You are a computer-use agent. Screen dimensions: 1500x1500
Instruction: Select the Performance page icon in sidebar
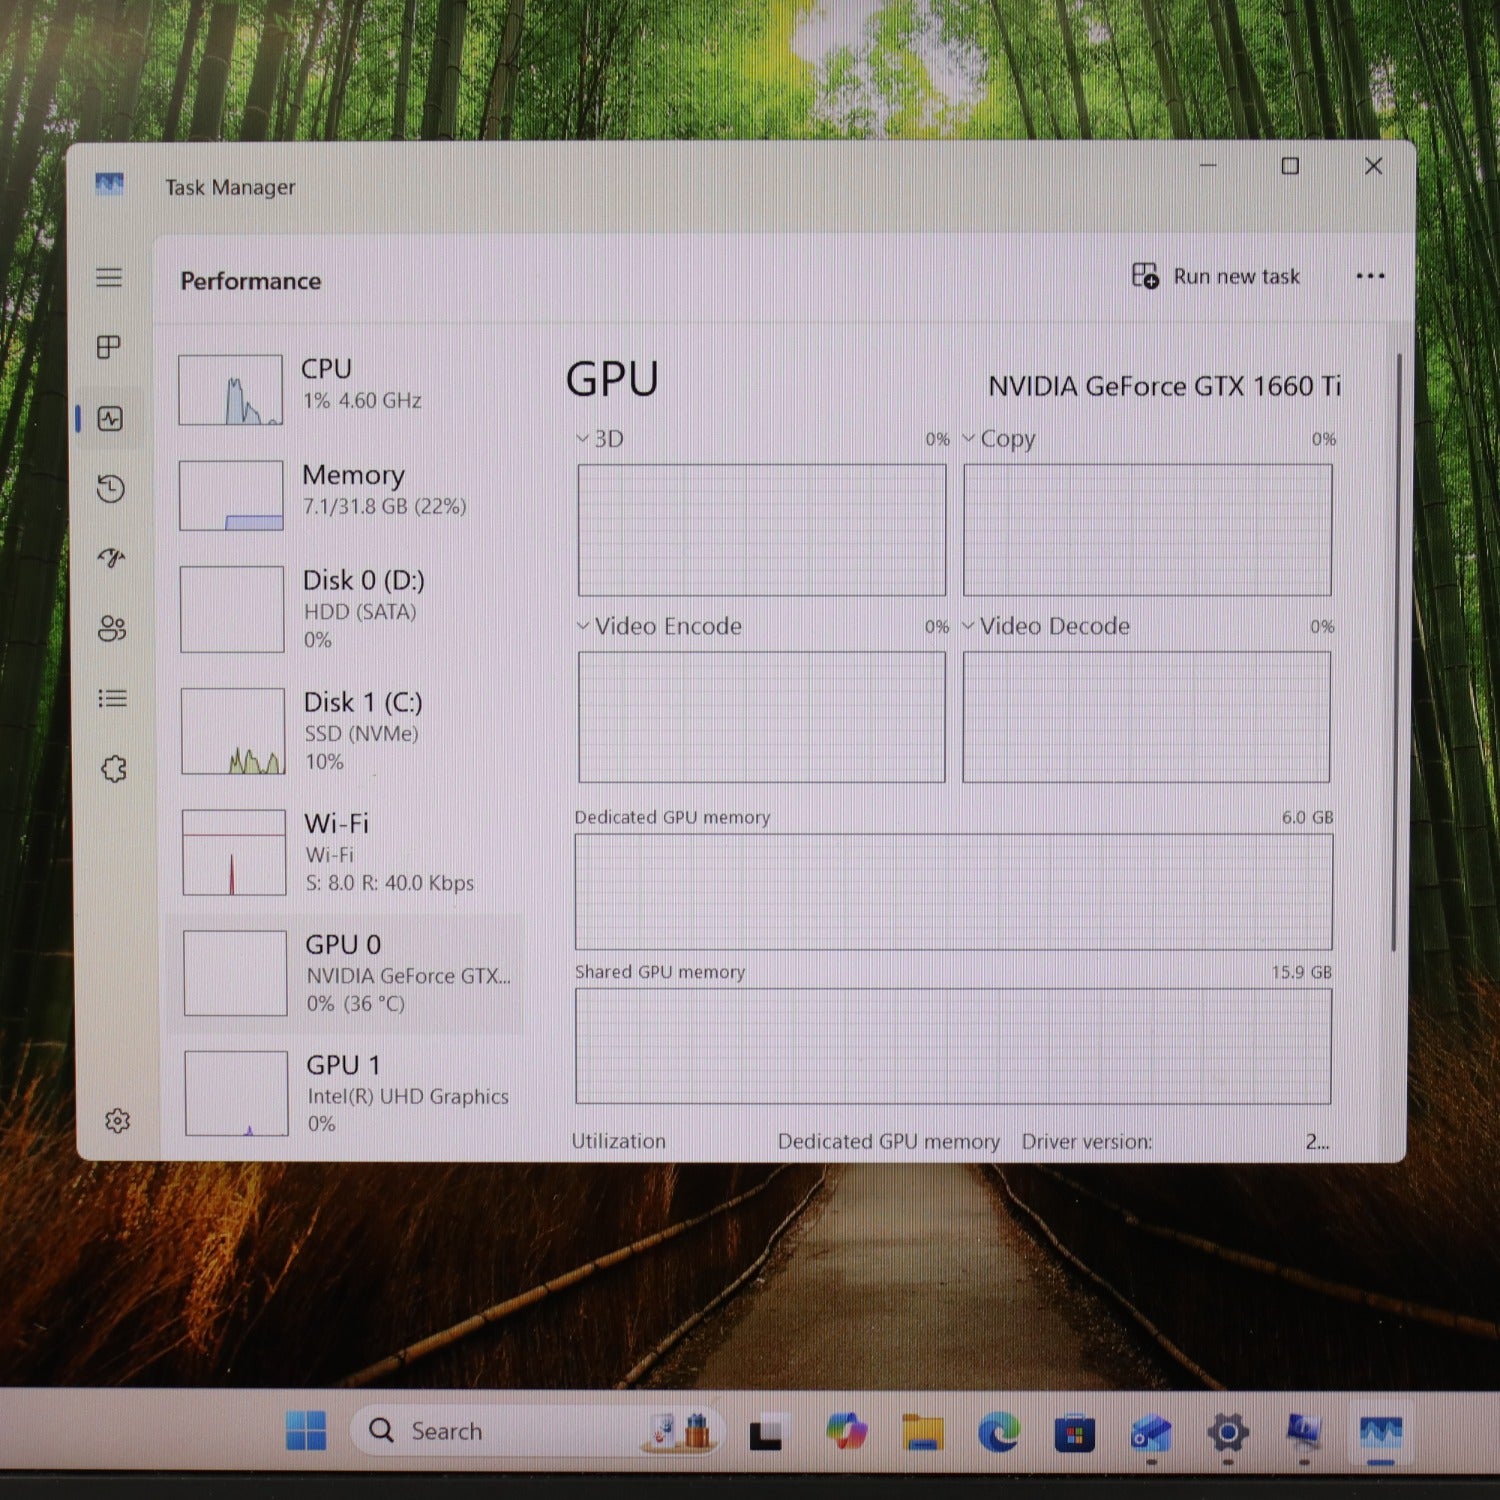click(x=110, y=418)
